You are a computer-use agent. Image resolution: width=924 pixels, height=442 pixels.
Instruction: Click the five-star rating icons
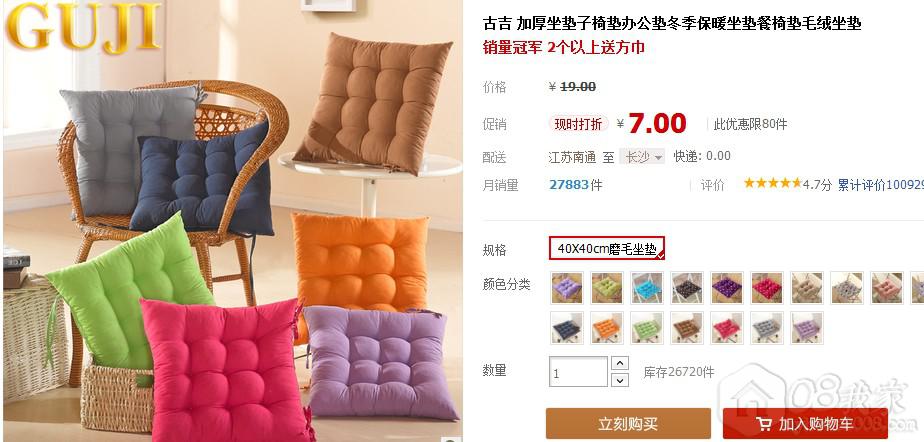coord(773,183)
